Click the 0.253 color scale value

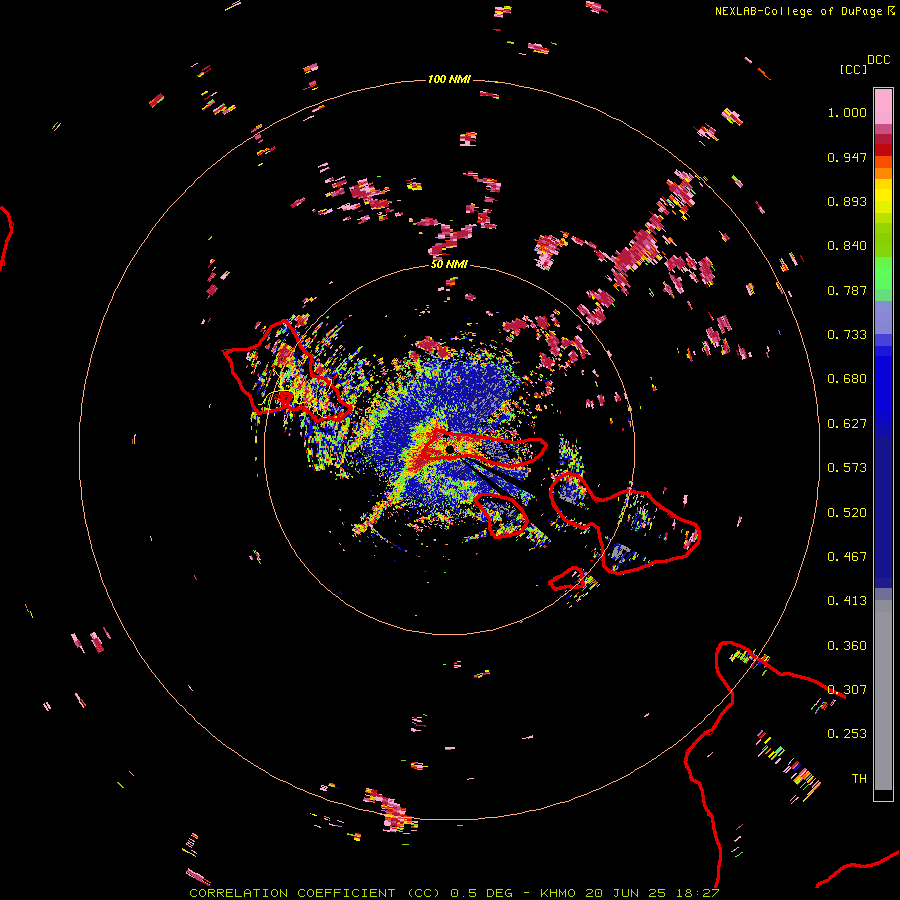pyautogui.click(x=847, y=734)
